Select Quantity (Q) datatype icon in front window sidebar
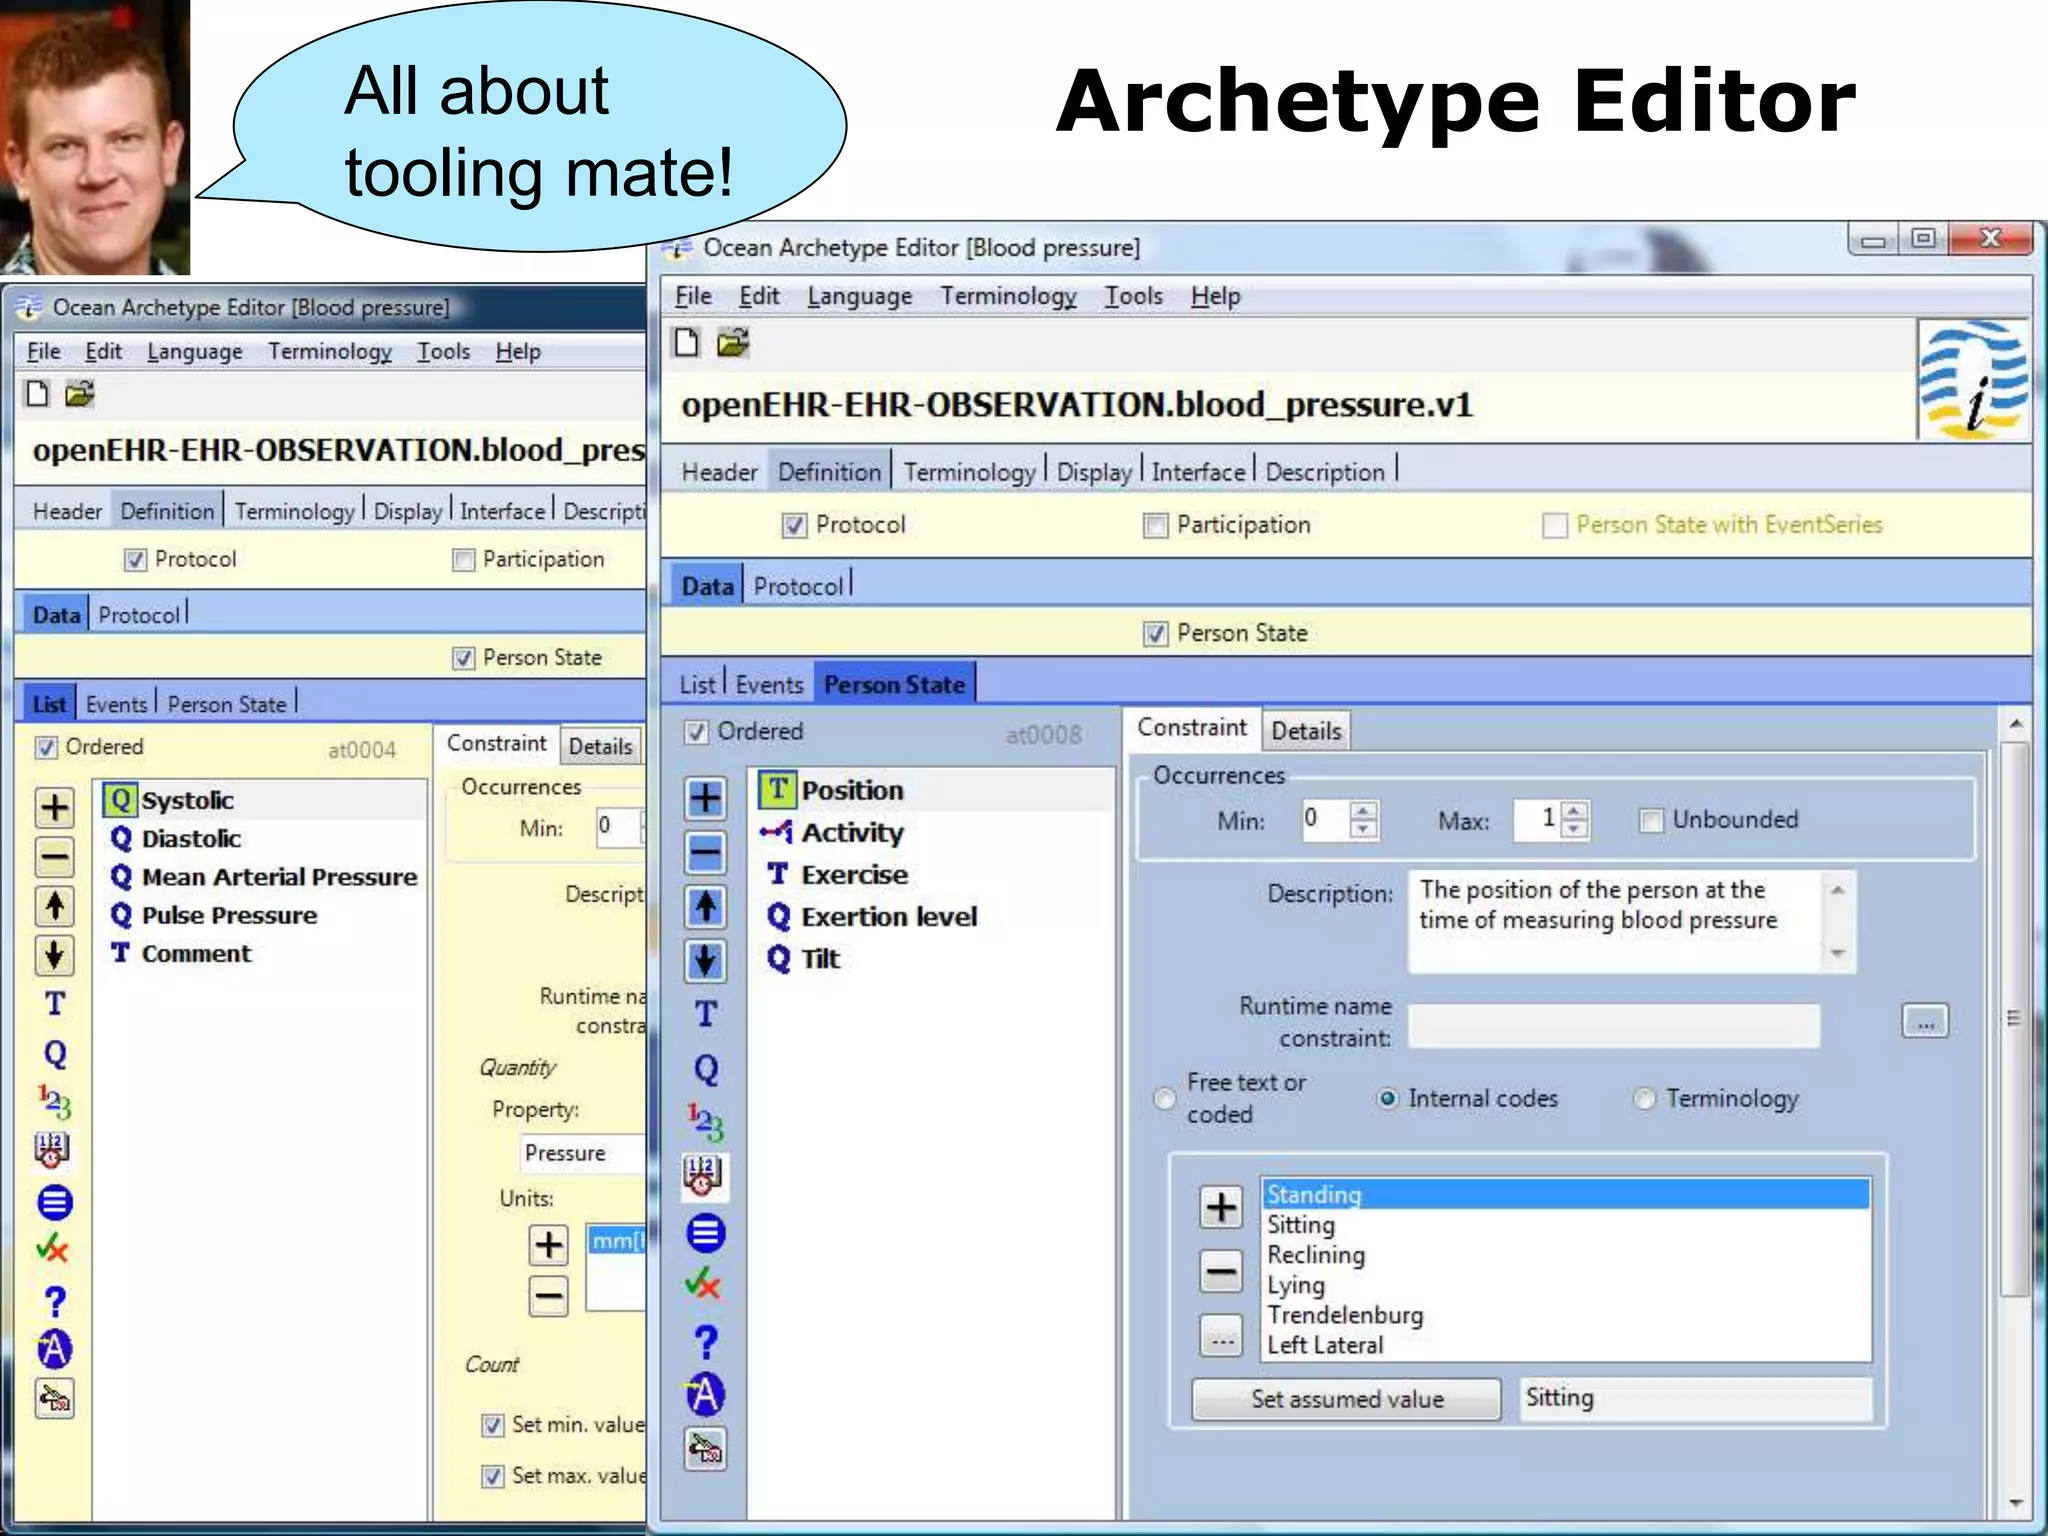This screenshot has height=1536, width=2048. click(x=706, y=1069)
